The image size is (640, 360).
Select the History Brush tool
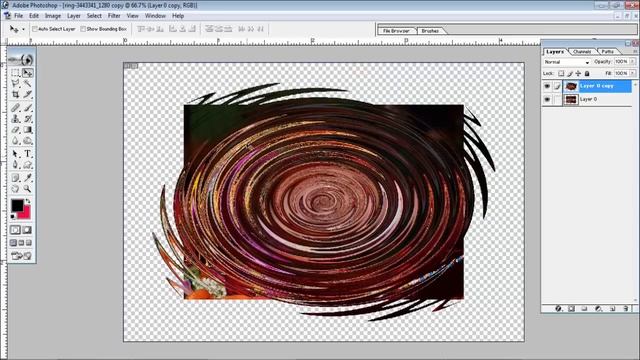click(27, 119)
